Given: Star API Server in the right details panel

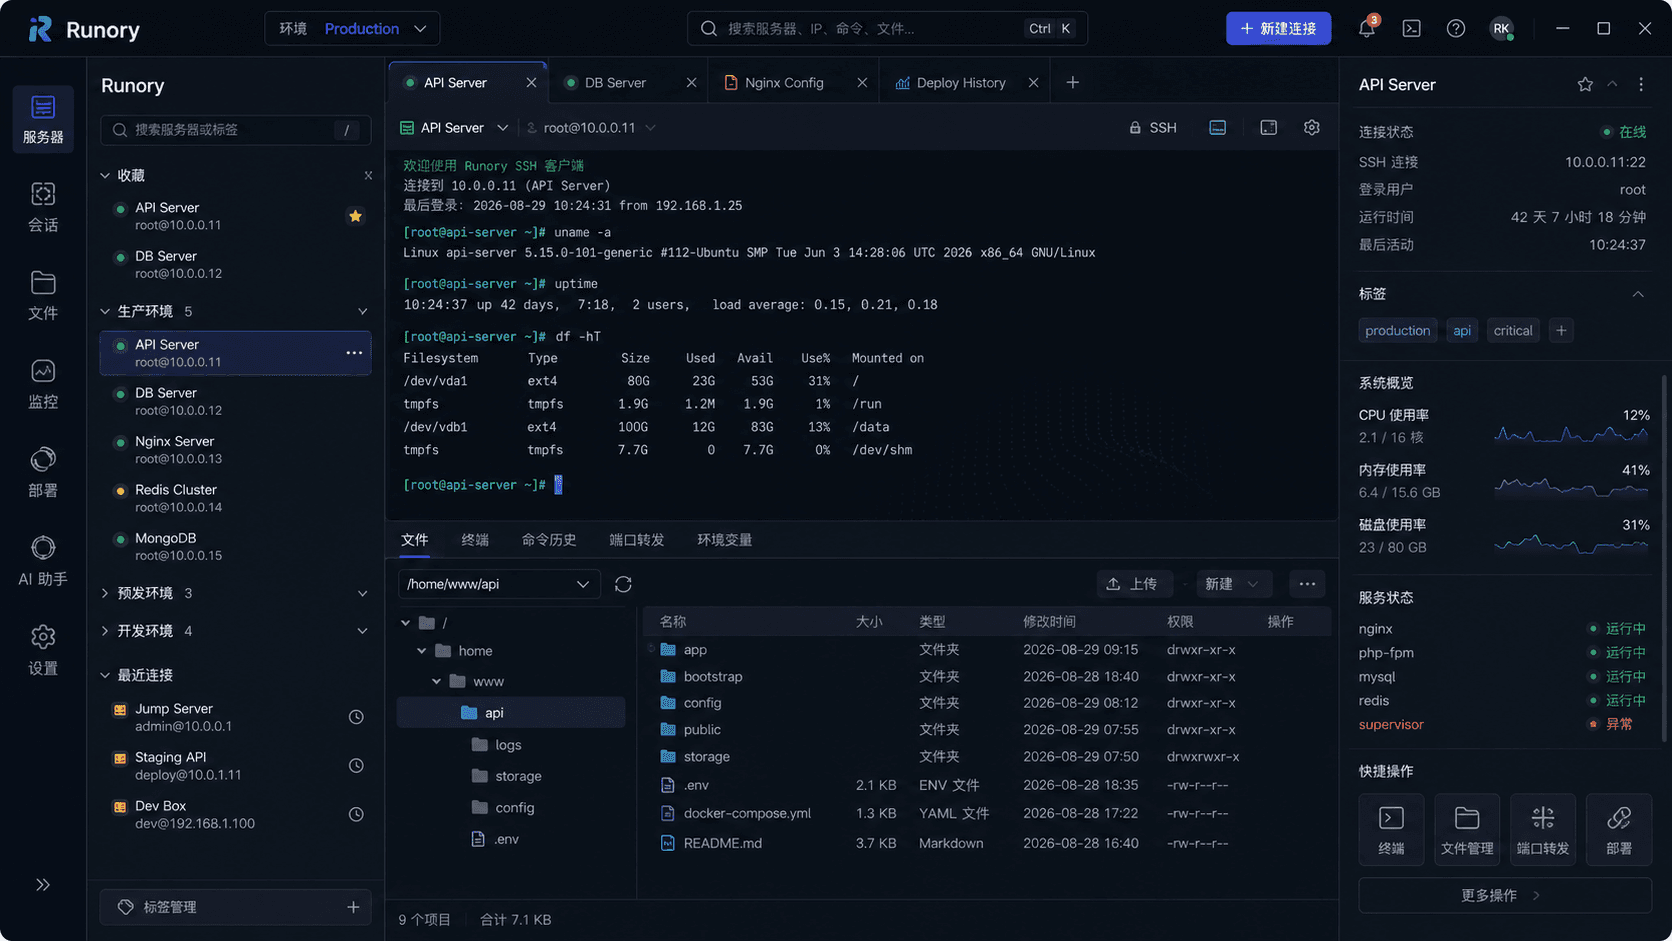Looking at the screenshot, I should point(1585,85).
